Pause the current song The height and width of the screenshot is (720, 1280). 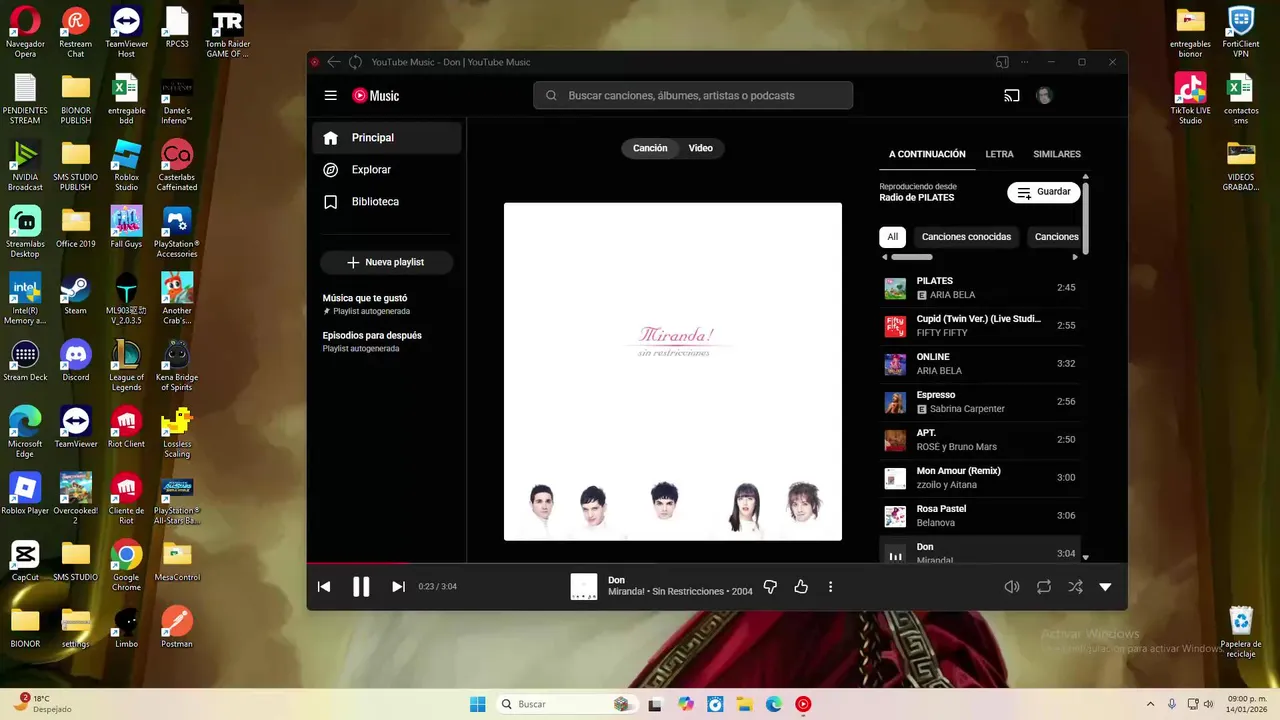(x=361, y=587)
